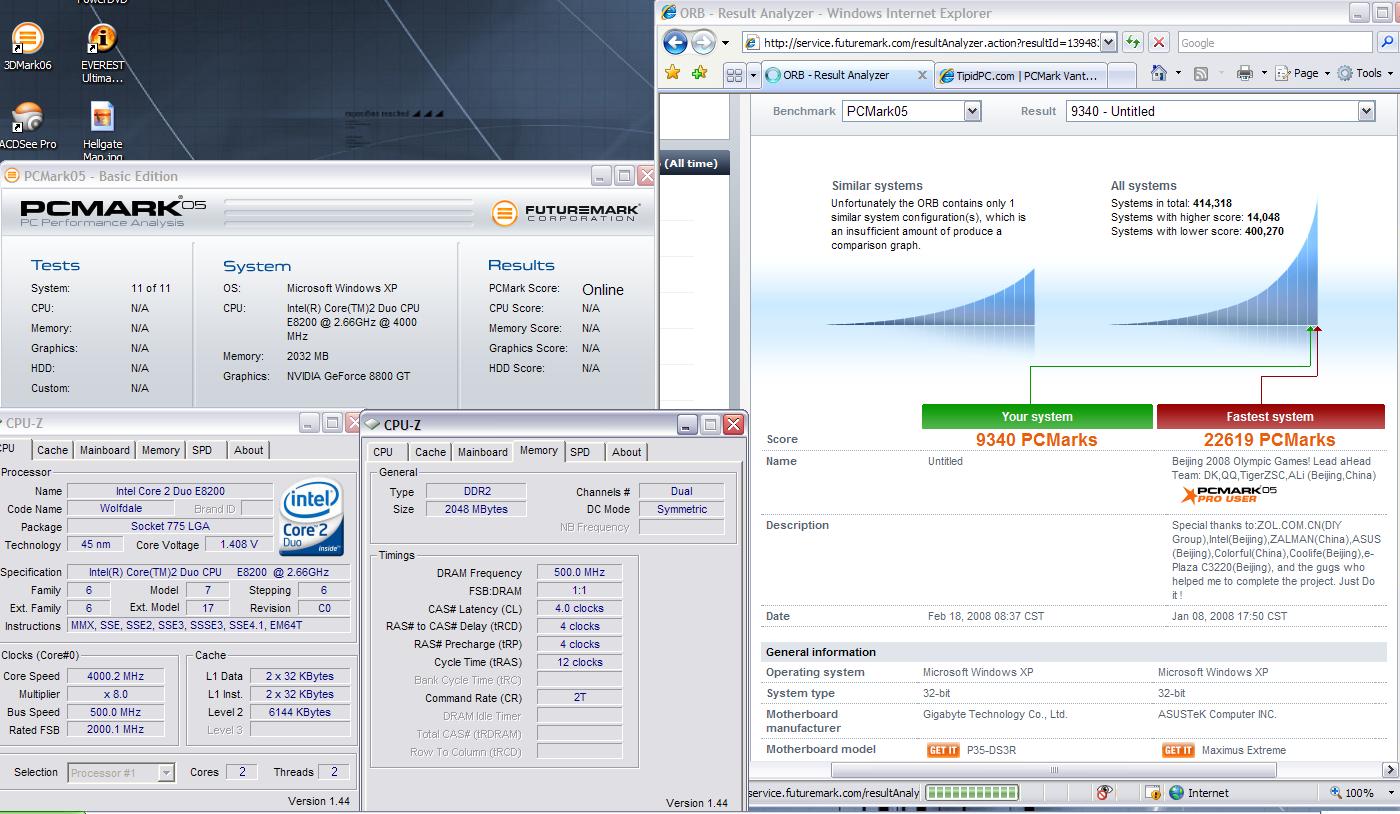Screen dimensions: 1400x814
Task: Expand the Print button dropdown arrow
Action: tap(1265, 73)
